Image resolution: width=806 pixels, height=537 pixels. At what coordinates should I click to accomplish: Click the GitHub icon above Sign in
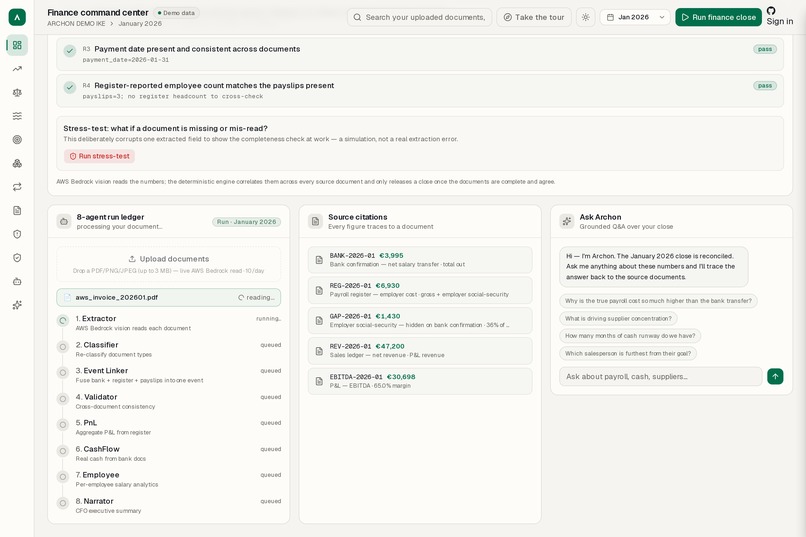[771, 11]
